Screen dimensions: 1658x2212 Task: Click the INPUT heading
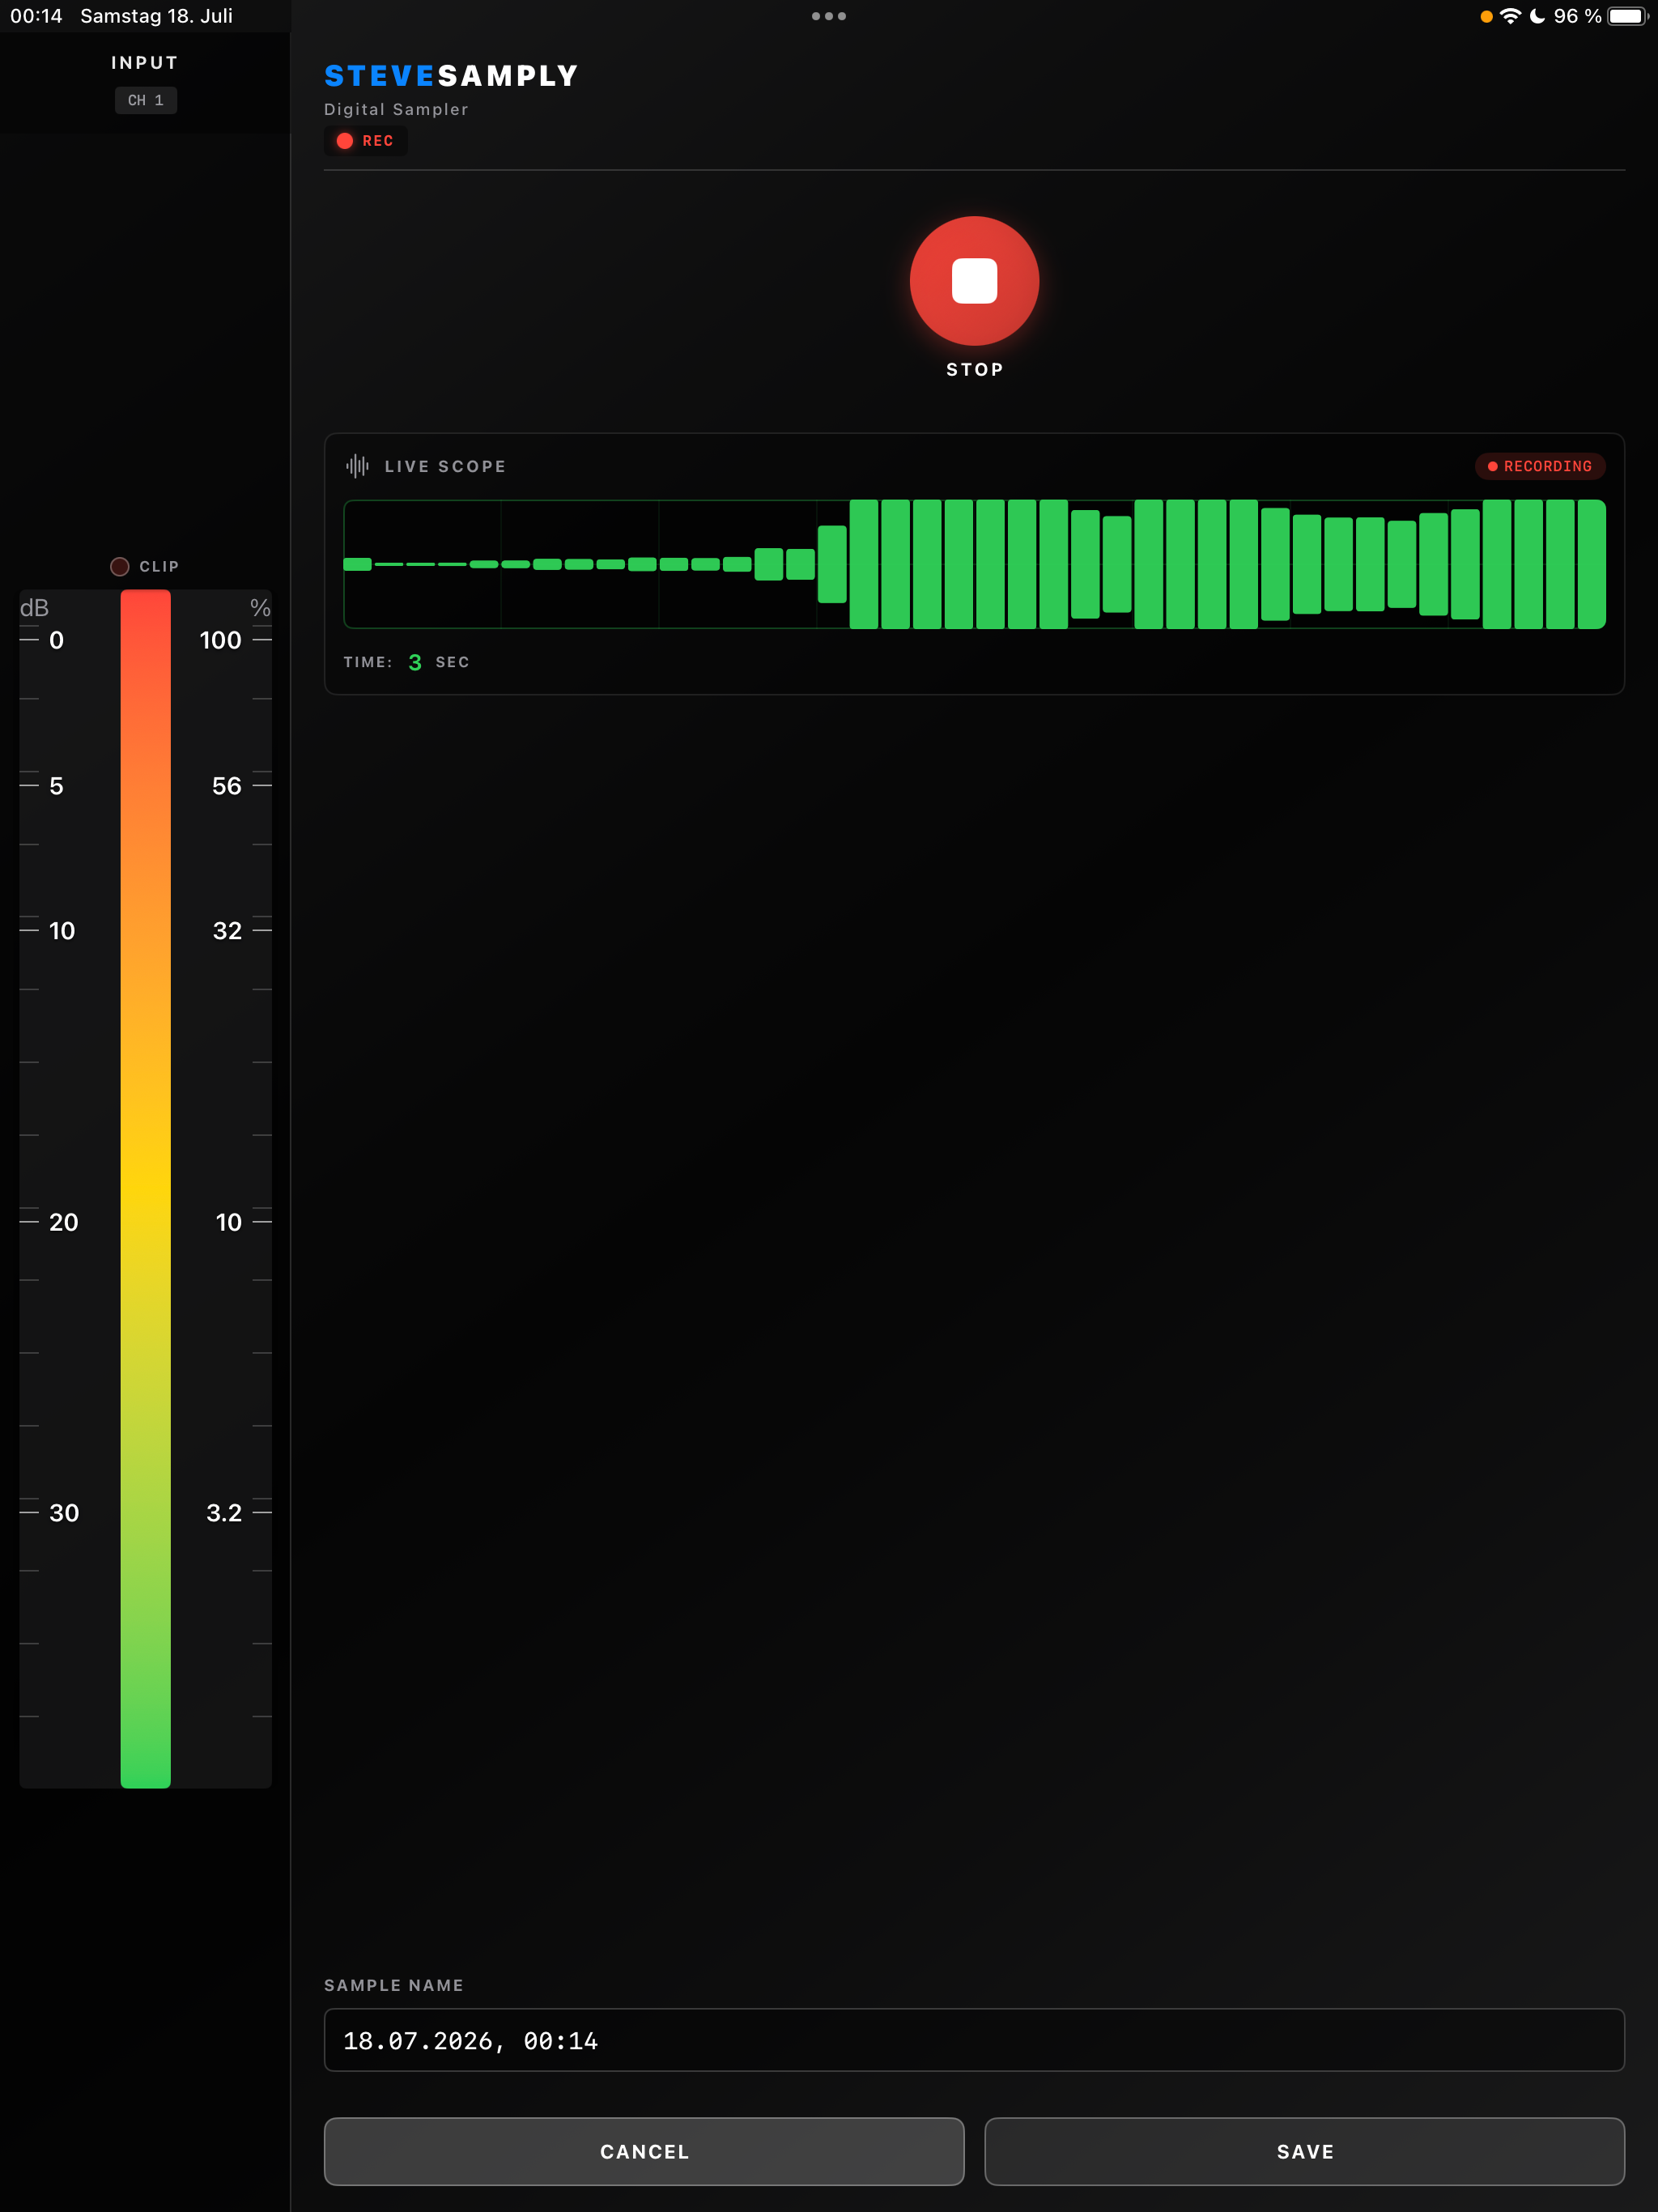click(145, 63)
